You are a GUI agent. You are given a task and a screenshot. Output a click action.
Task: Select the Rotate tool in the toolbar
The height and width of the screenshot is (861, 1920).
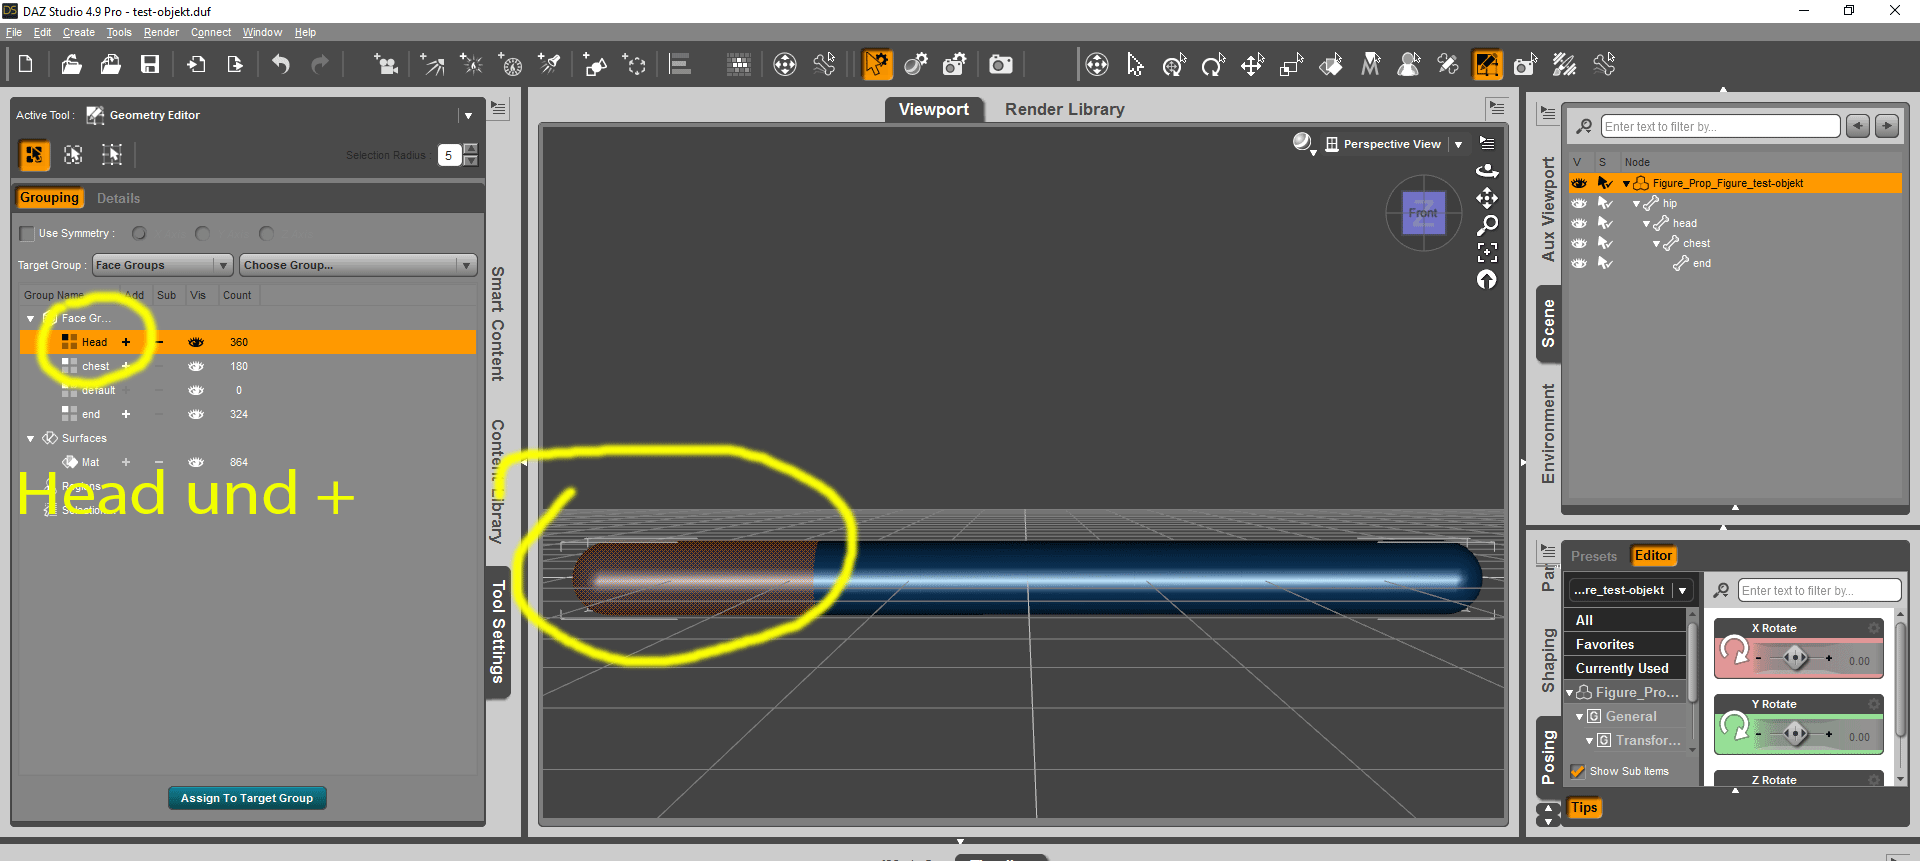1213,65
